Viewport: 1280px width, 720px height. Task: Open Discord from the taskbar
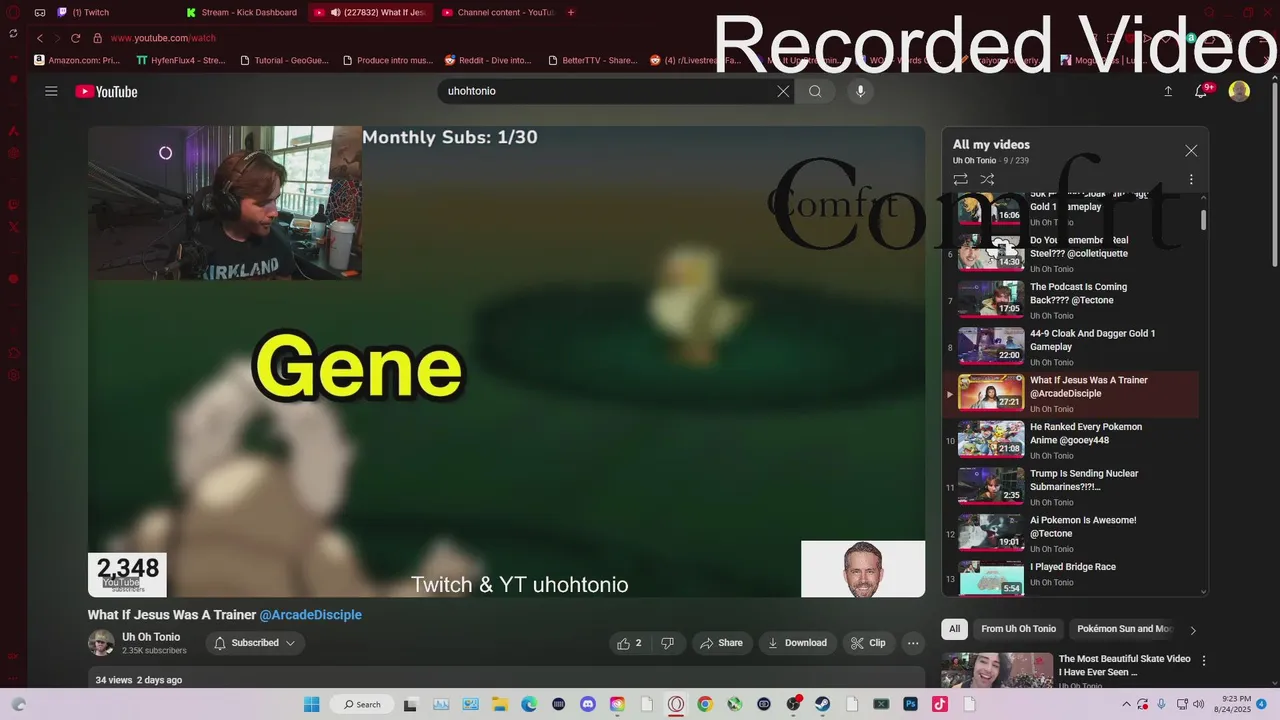pyautogui.click(x=587, y=704)
